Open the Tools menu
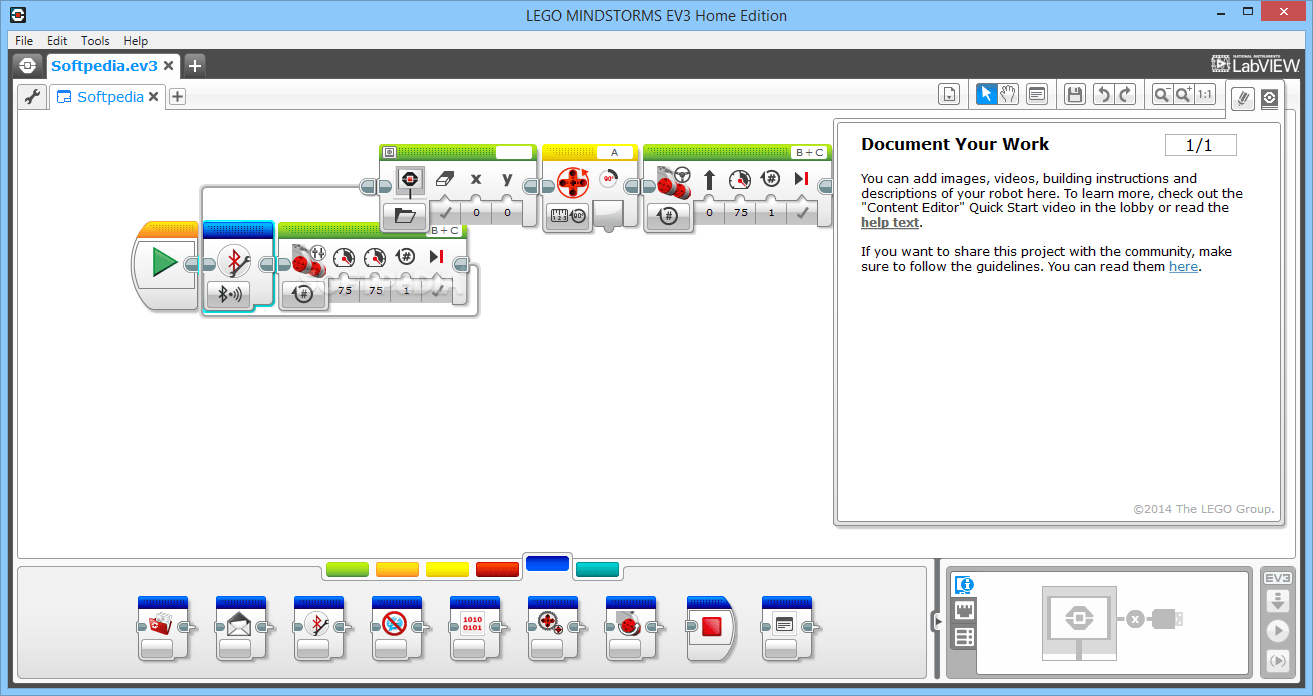The width and height of the screenshot is (1313, 696). click(95, 41)
